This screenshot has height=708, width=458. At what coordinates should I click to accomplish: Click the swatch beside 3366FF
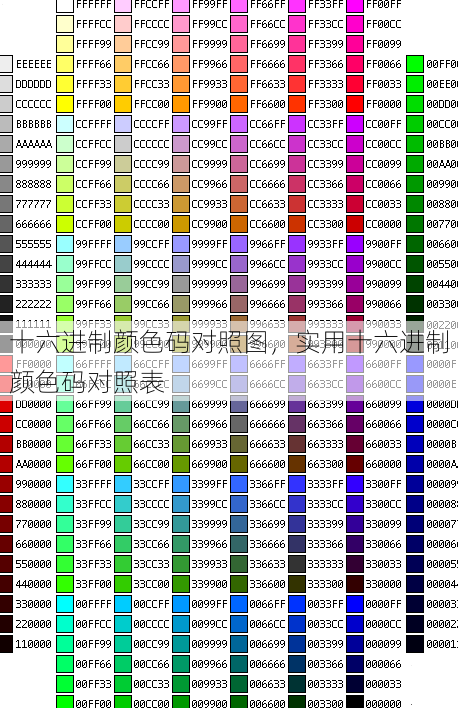[239, 484]
